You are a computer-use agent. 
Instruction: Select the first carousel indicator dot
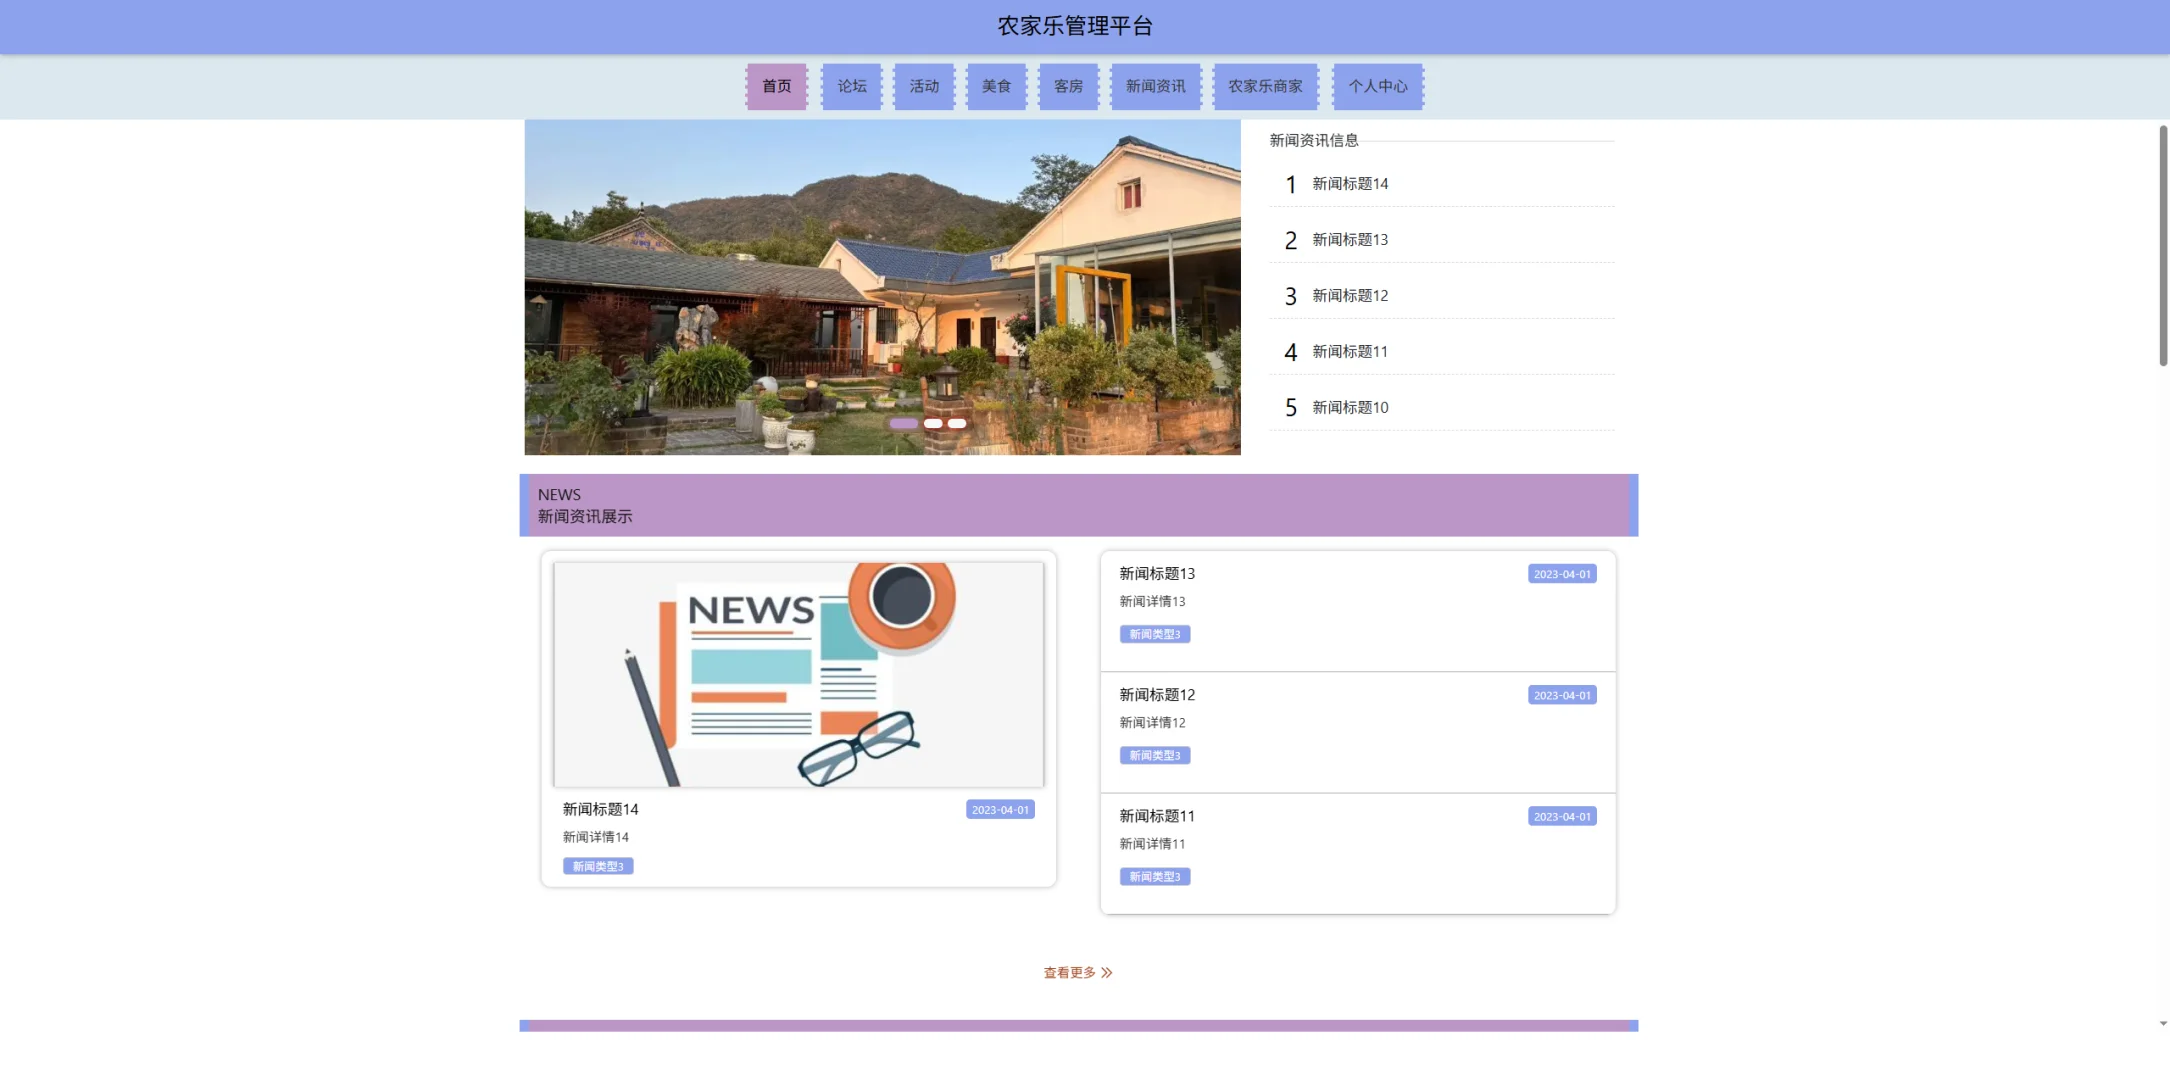903,423
